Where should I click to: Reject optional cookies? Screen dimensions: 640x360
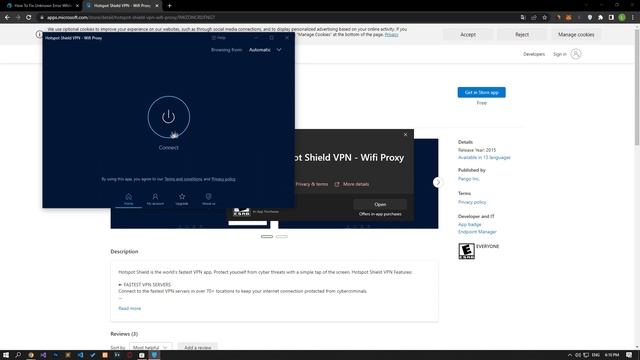522,35
